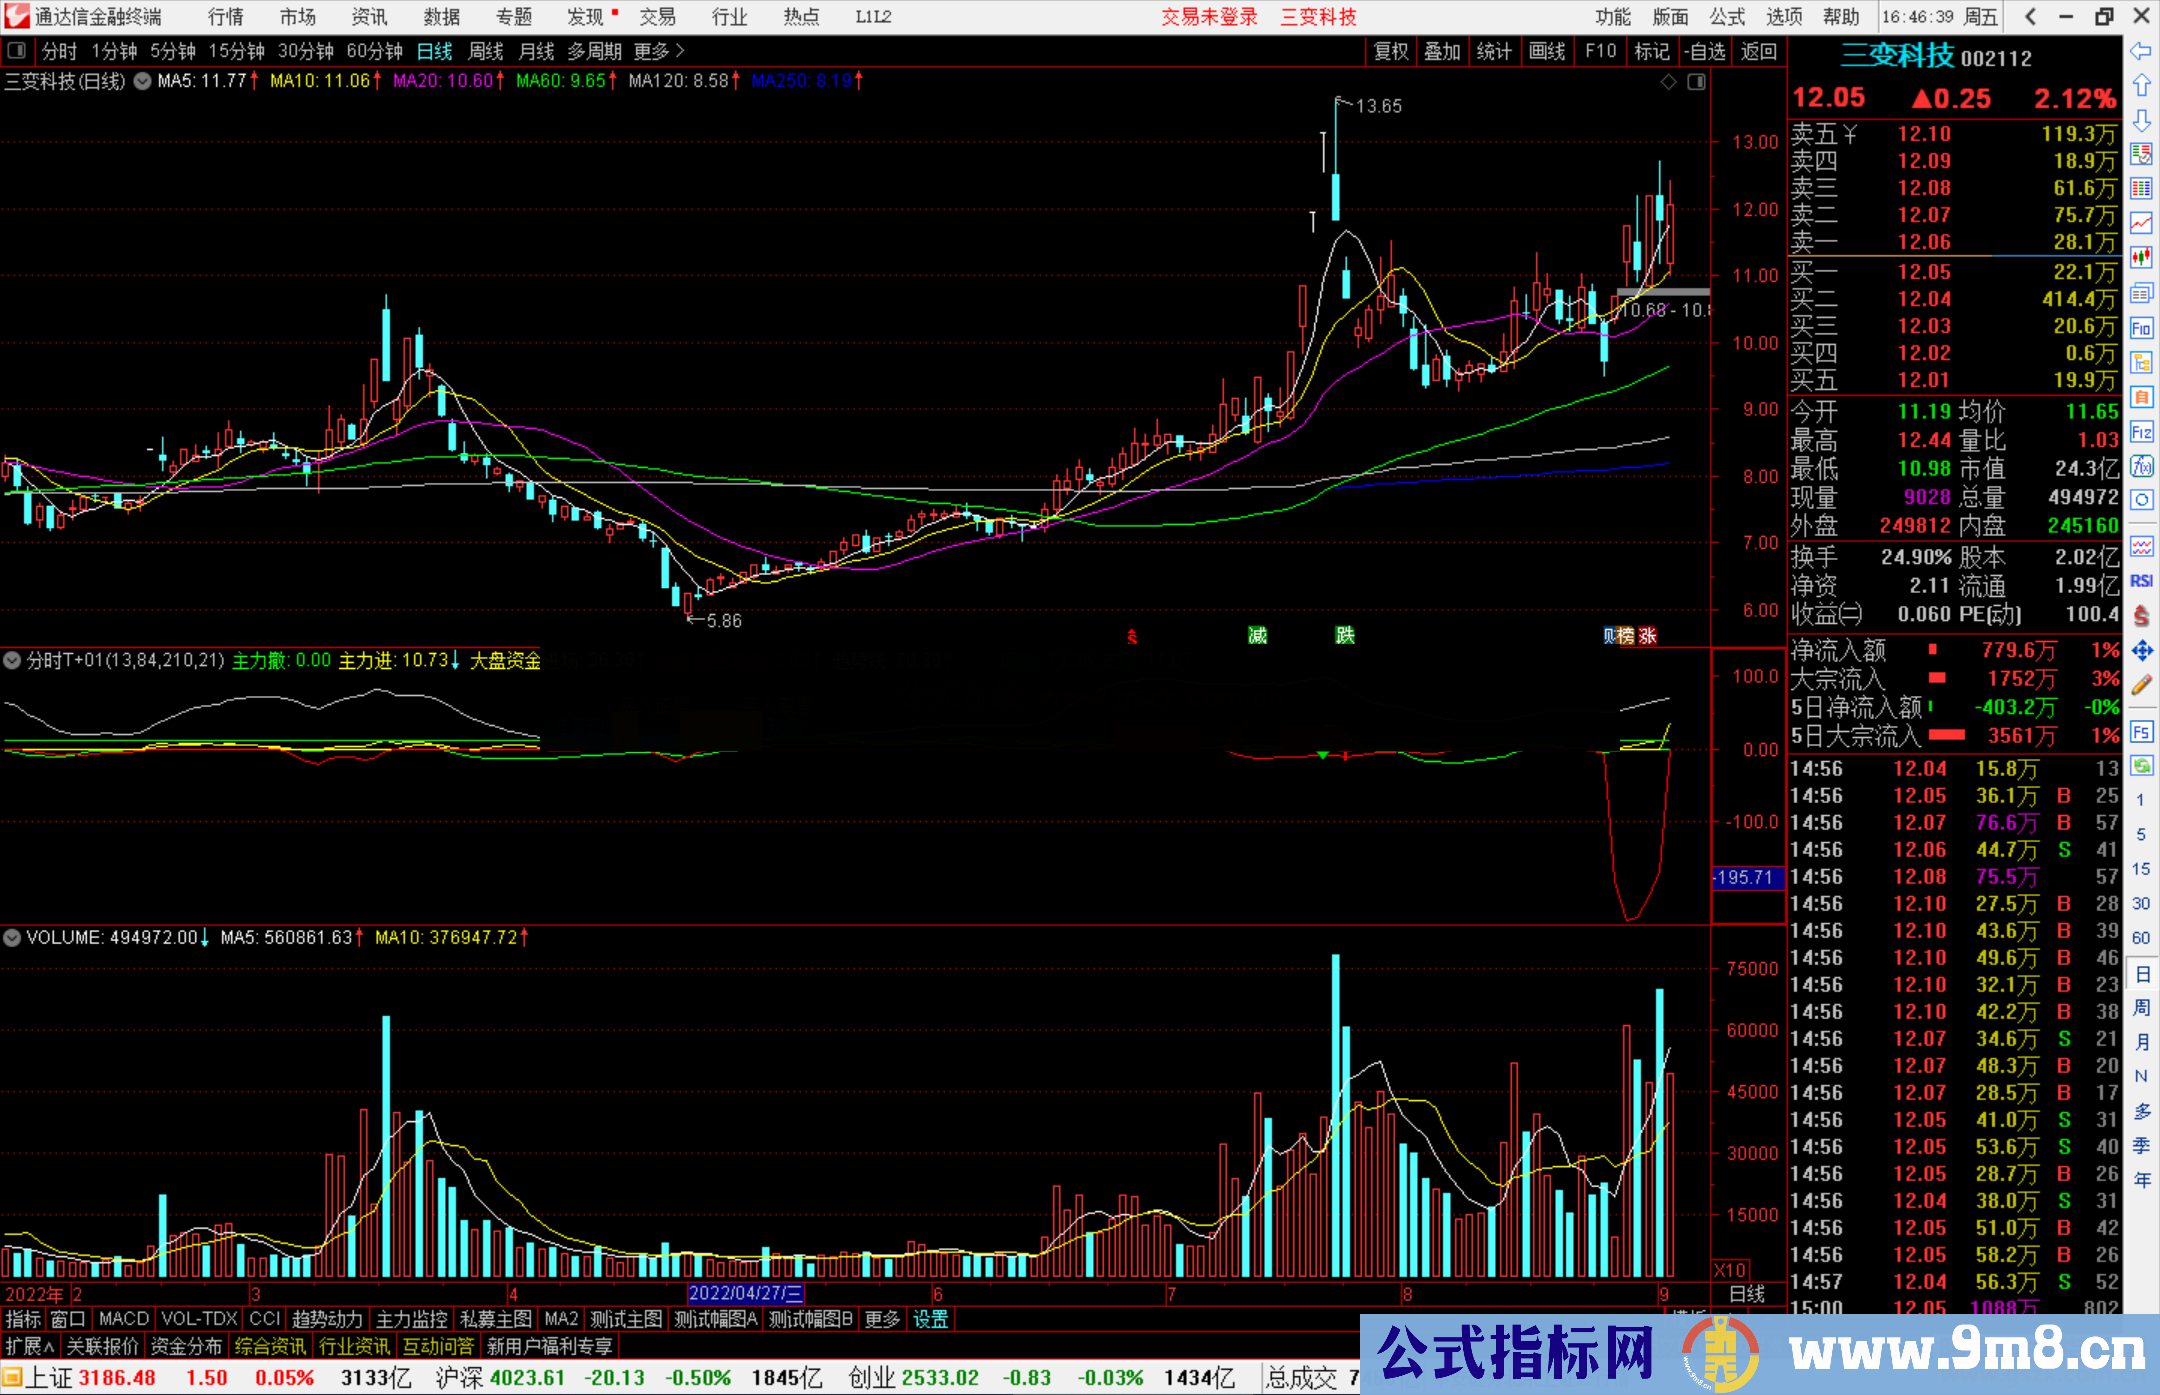Switch to the MACD indicator tab
The width and height of the screenshot is (2160, 1395).
pyautogui.click(x=124, y=1319)
